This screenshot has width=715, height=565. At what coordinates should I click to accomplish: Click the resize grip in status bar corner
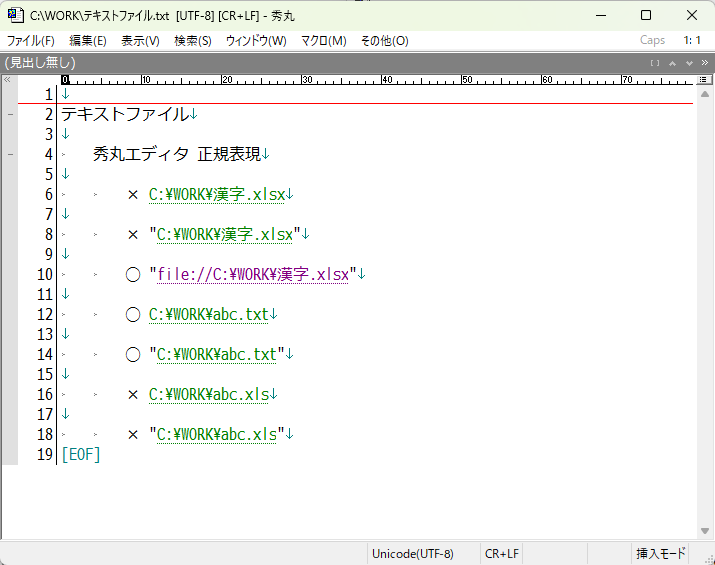click(x=706, y=556)
